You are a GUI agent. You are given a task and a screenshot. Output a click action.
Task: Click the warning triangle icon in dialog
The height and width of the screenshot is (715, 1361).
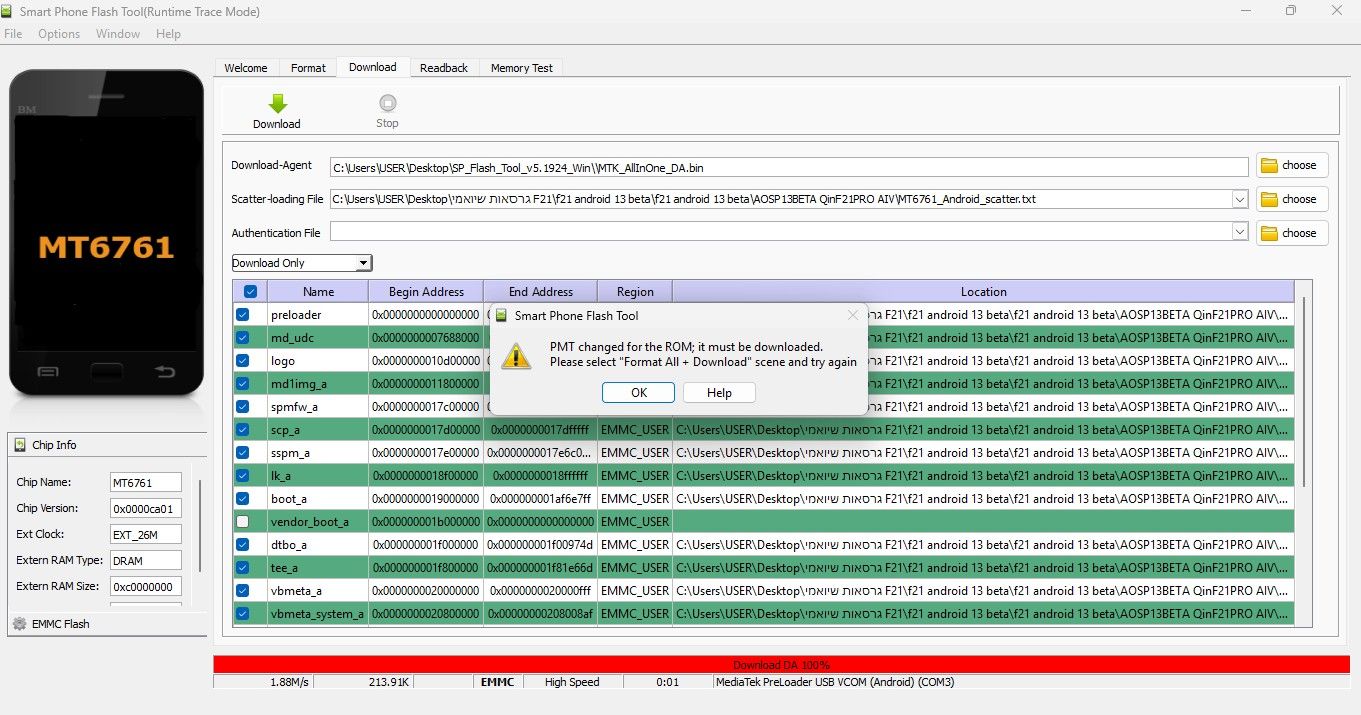coord(516,355)
